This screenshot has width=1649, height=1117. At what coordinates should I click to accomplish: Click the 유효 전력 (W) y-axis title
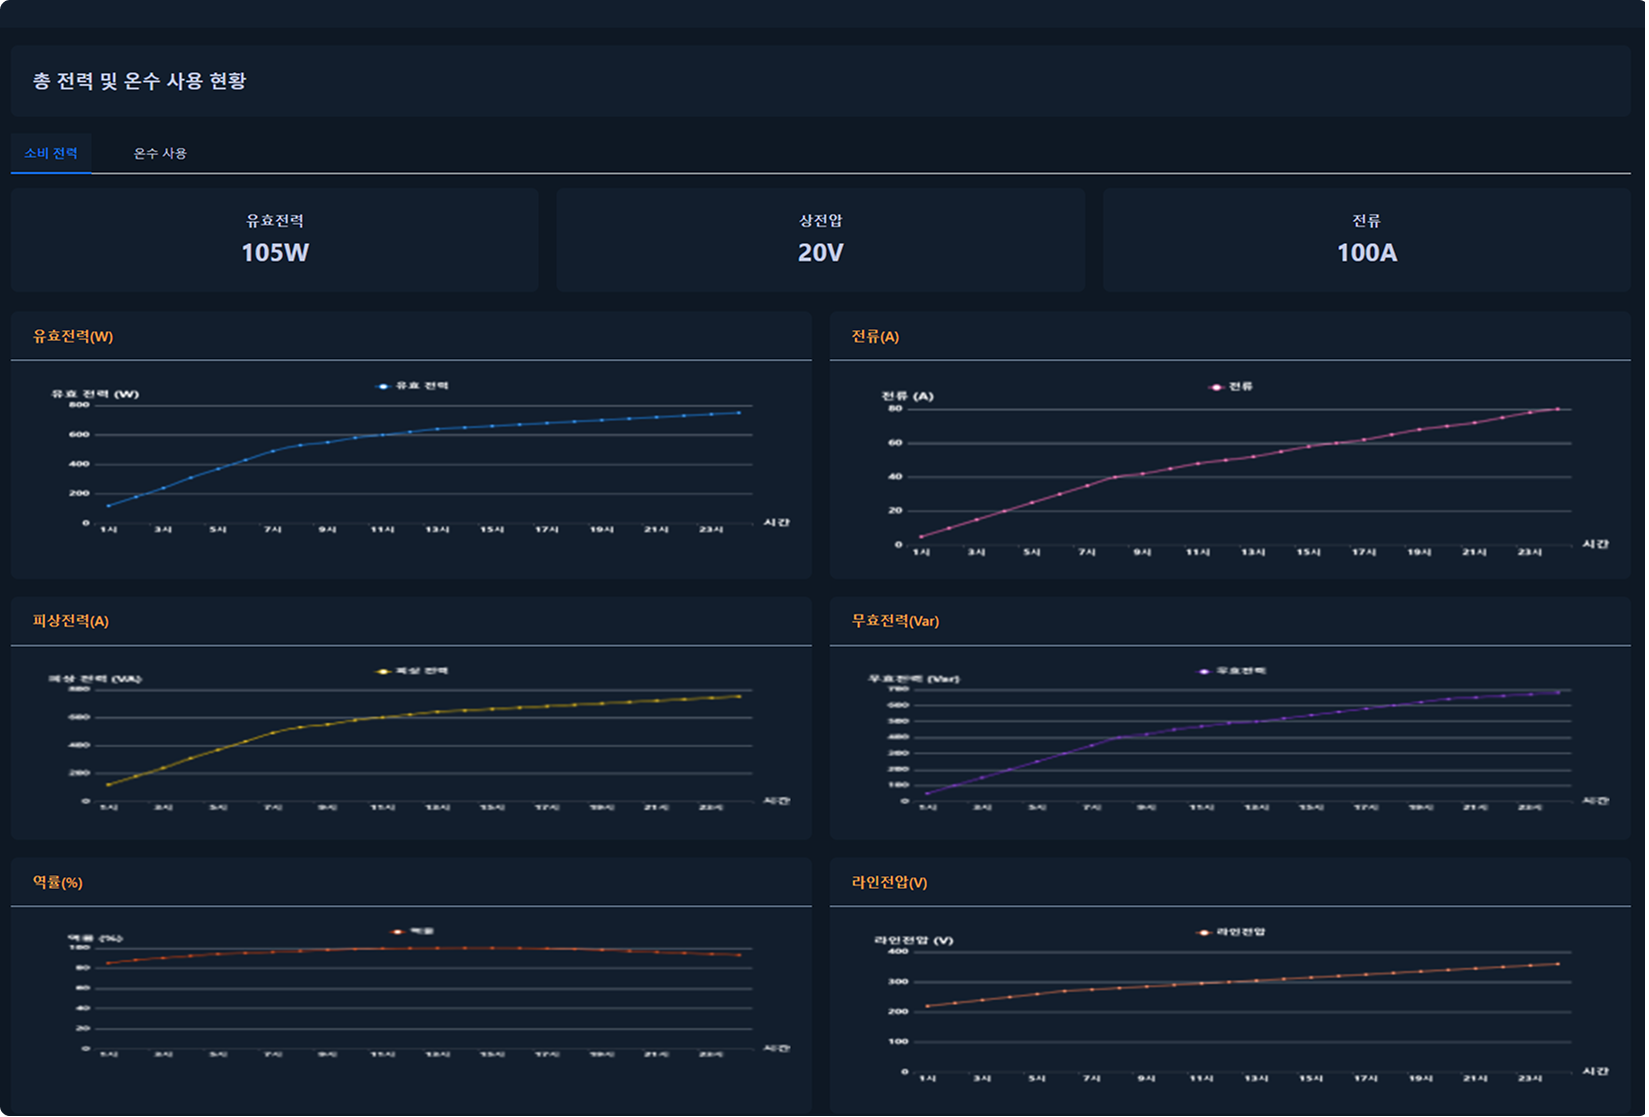(x=95, y=394)
